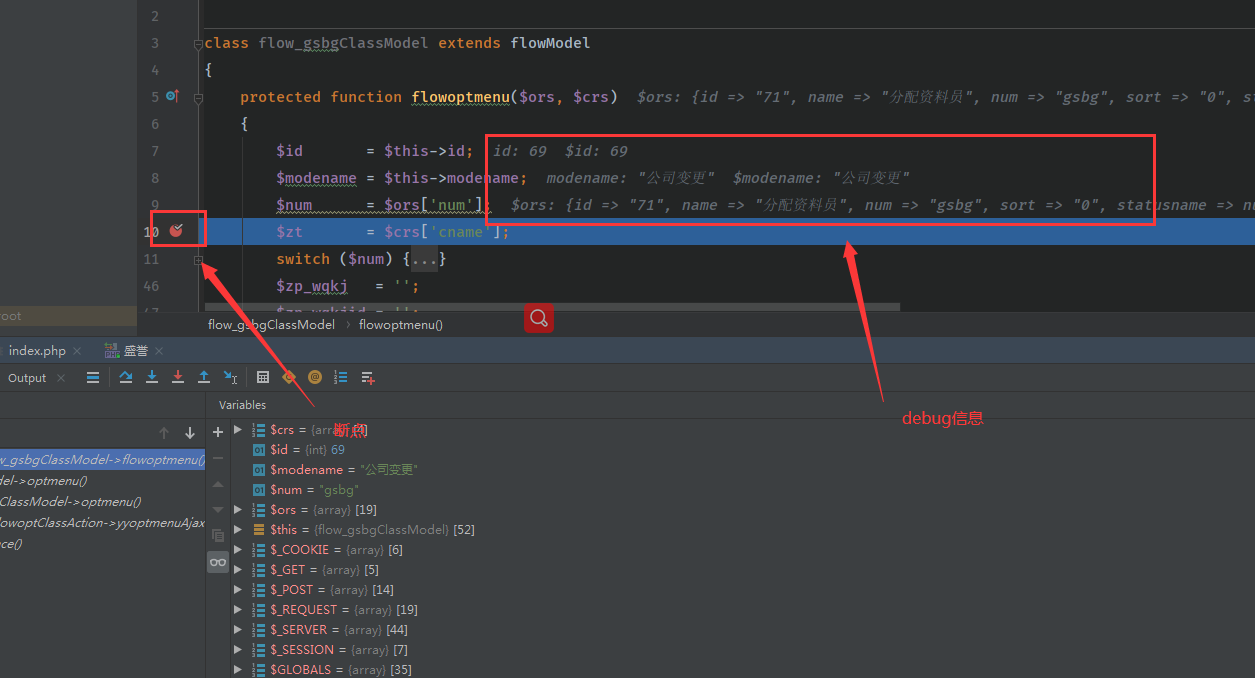Click the red magnifier search icon

coord(538,318)
